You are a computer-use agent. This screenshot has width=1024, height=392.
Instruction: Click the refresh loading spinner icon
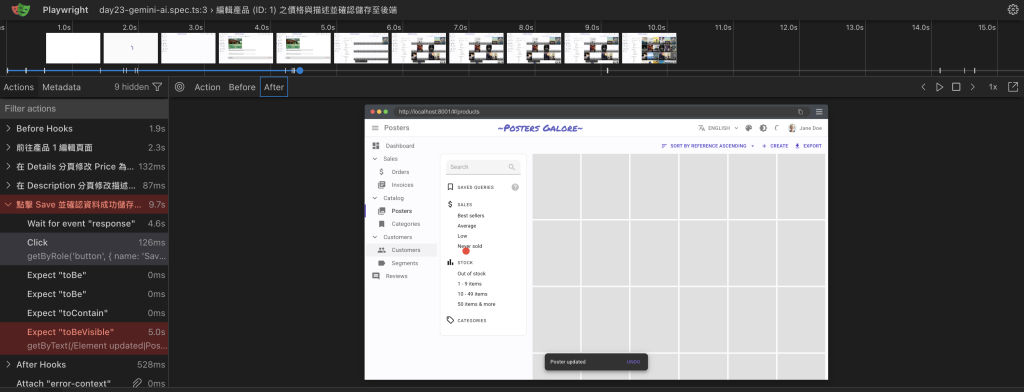pos(777,128)
